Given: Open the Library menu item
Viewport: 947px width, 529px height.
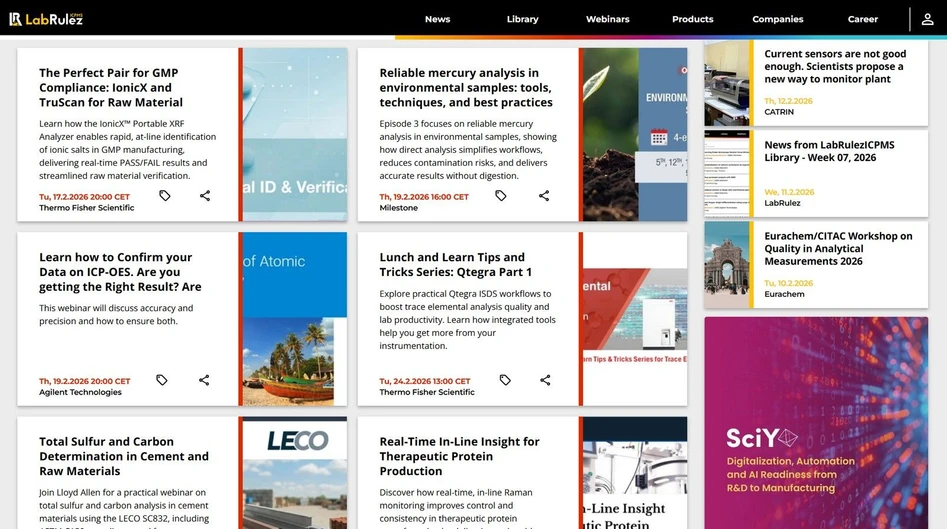Looking at the screenshot, I should click(x=522, y=19).
